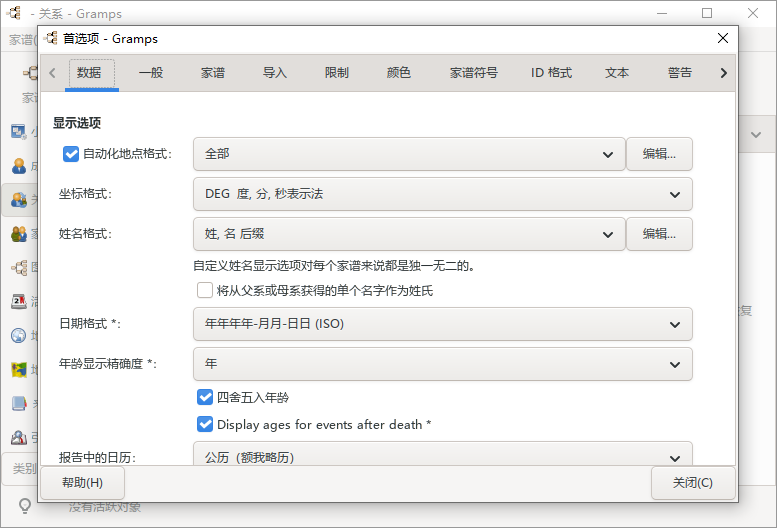The width and height of the screenshot is (777, 528).
Task: Click 坐标格式 label
Action: coord(85,194)
